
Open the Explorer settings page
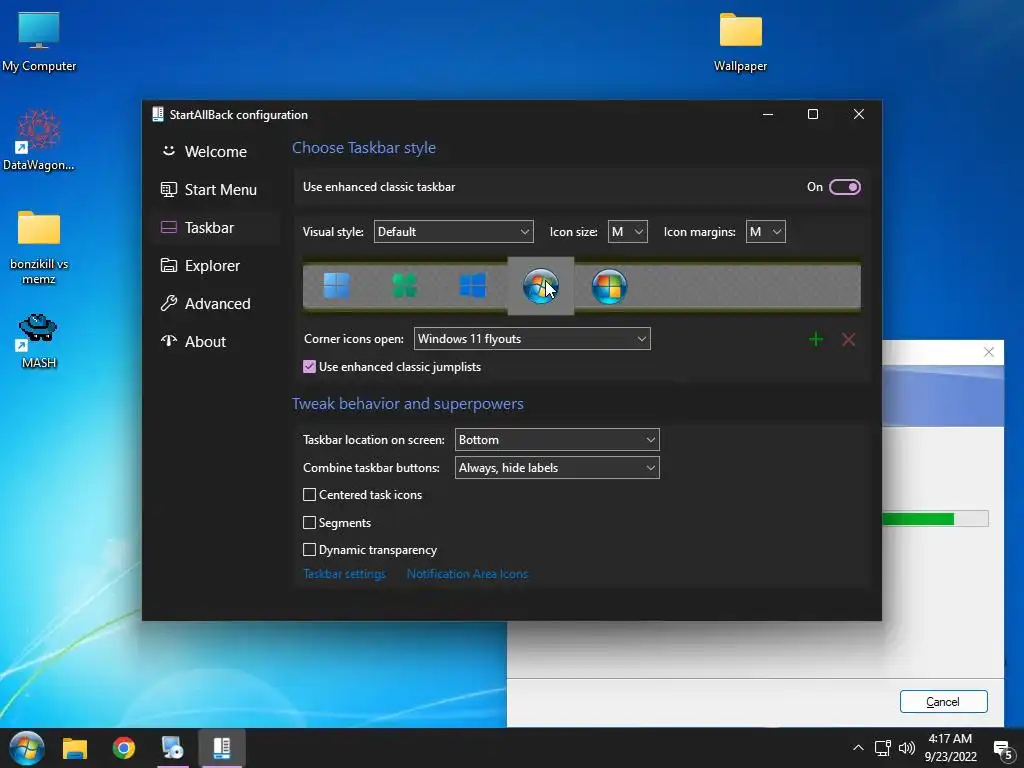(x=216, y=266)
